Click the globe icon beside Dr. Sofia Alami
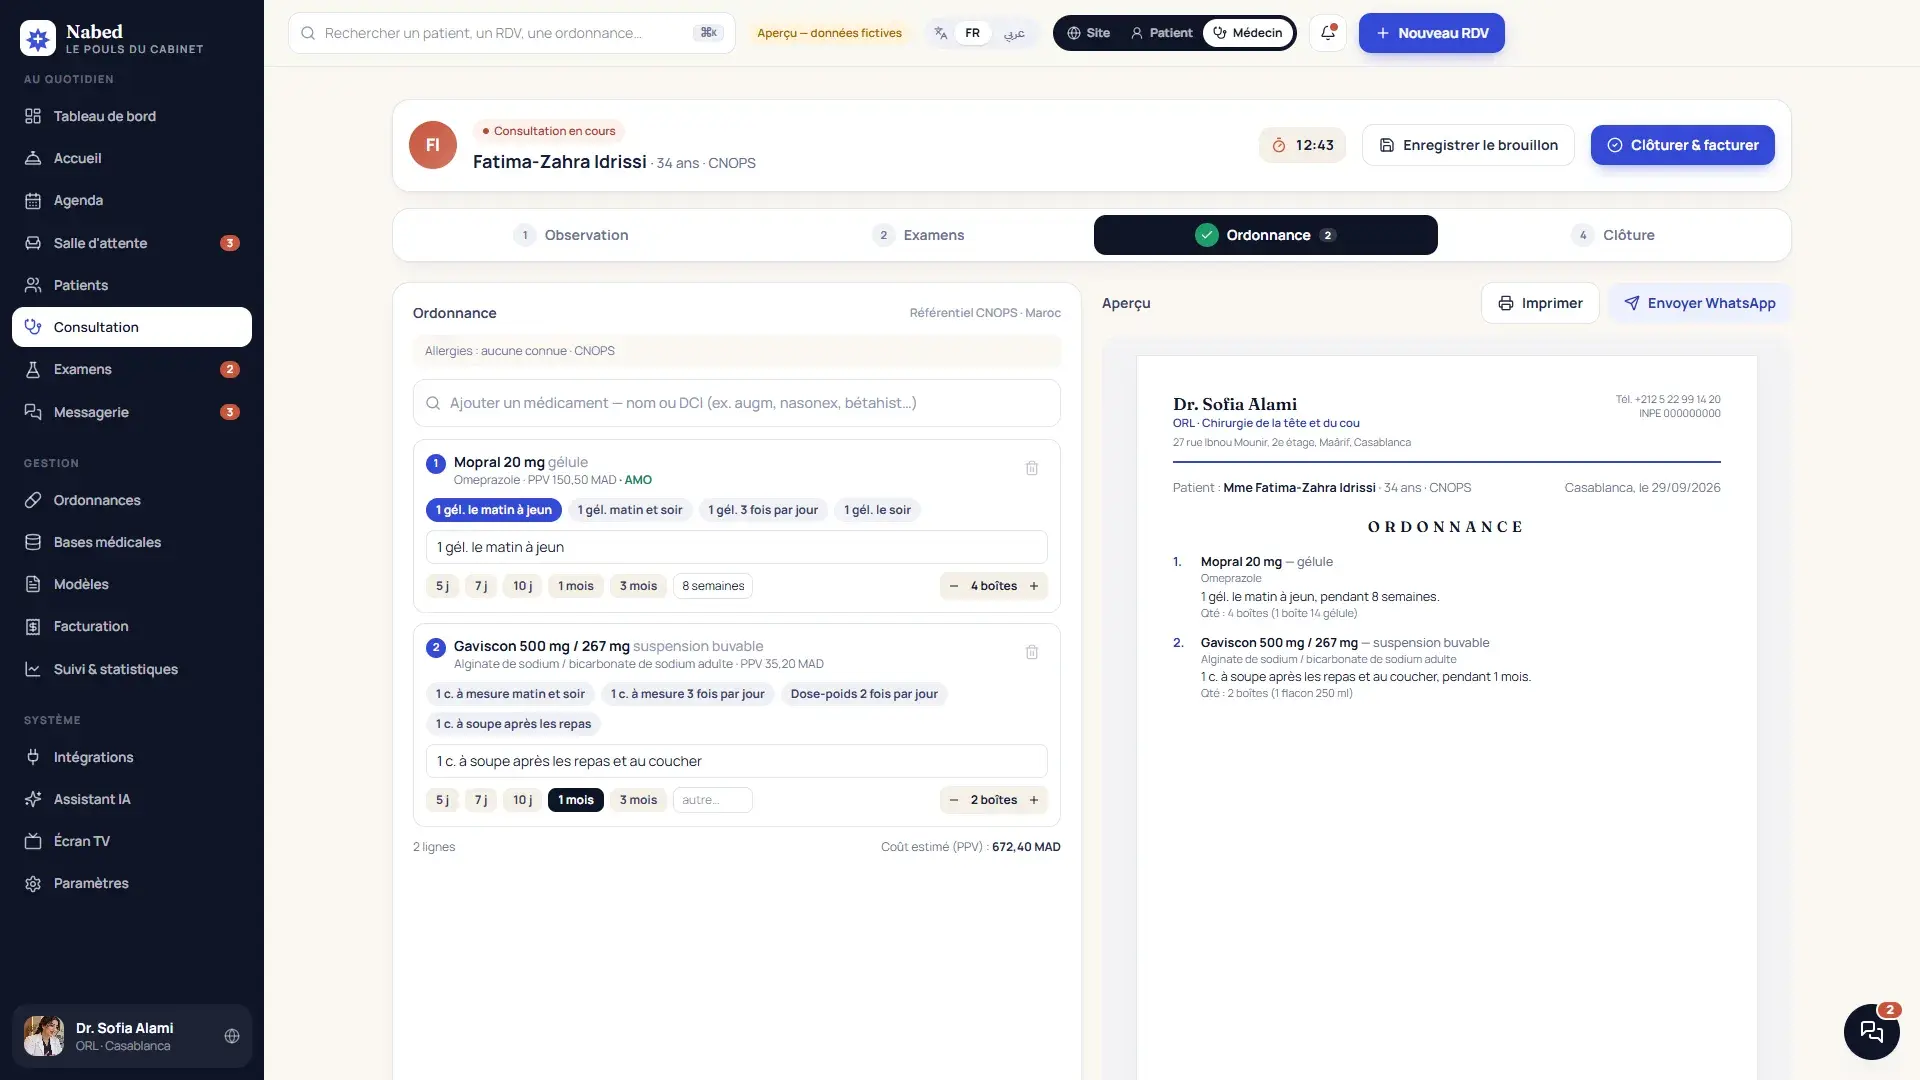1920x1080 pixels. (232, 1036)
